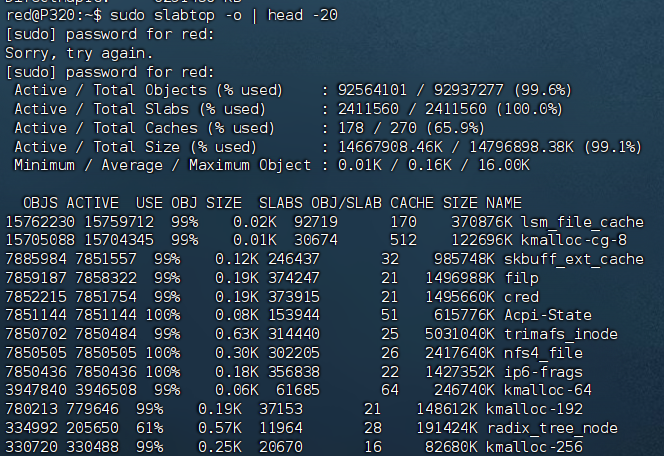Click the NAME column header
Image resolution: width=664 pixels, height=456 pixels.
pyautogui.click(x=503, y=202)
